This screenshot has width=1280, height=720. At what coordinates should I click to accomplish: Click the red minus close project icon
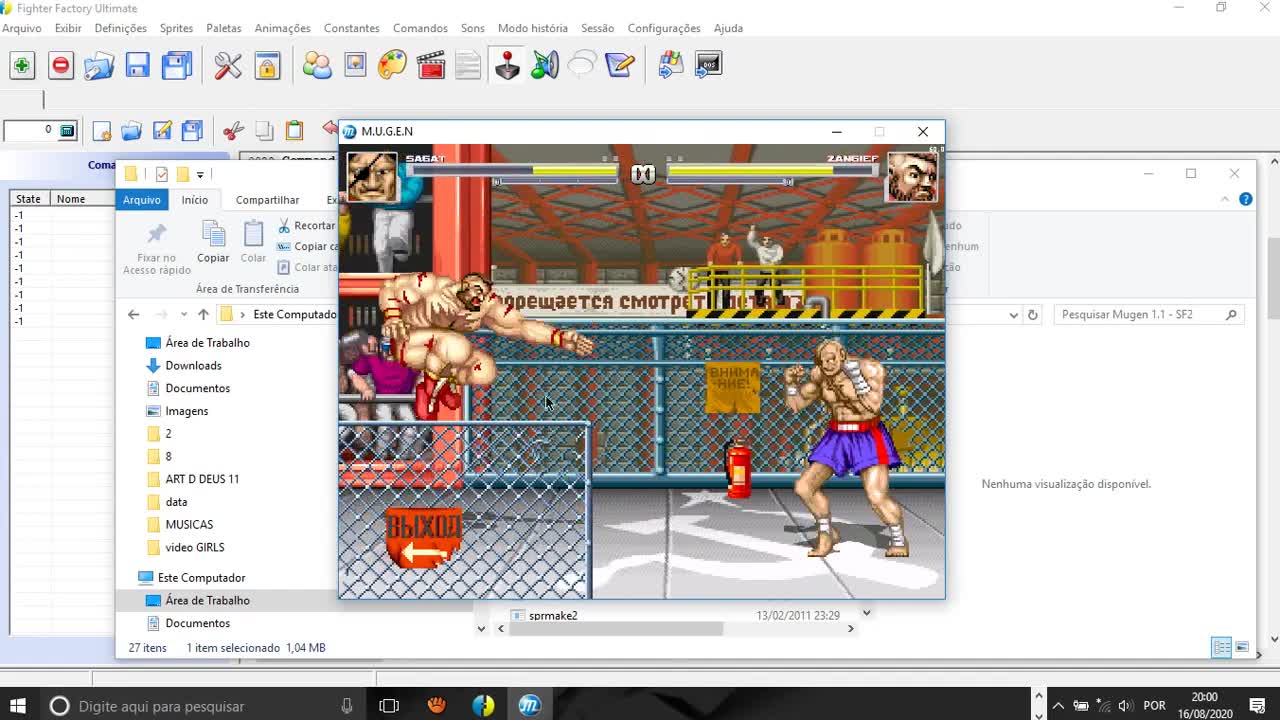60,66
